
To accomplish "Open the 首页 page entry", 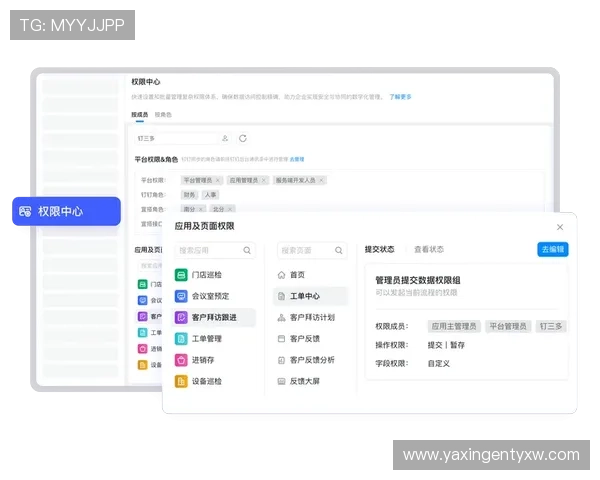I will 311,275.
